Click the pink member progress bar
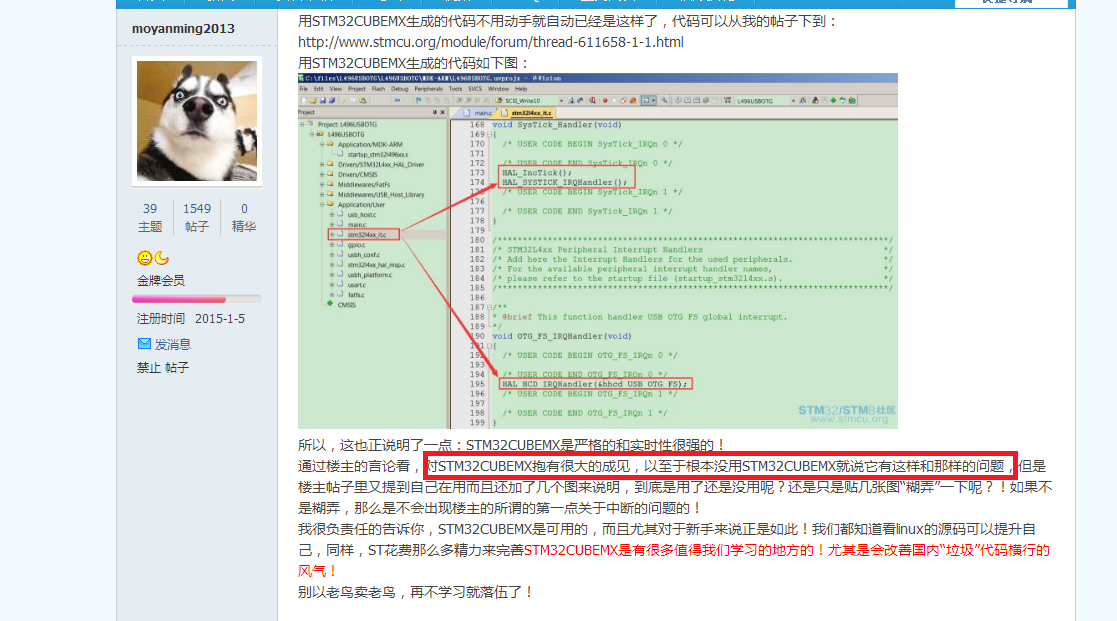Screen dimensions: 1117x621 tap(197, 299)
